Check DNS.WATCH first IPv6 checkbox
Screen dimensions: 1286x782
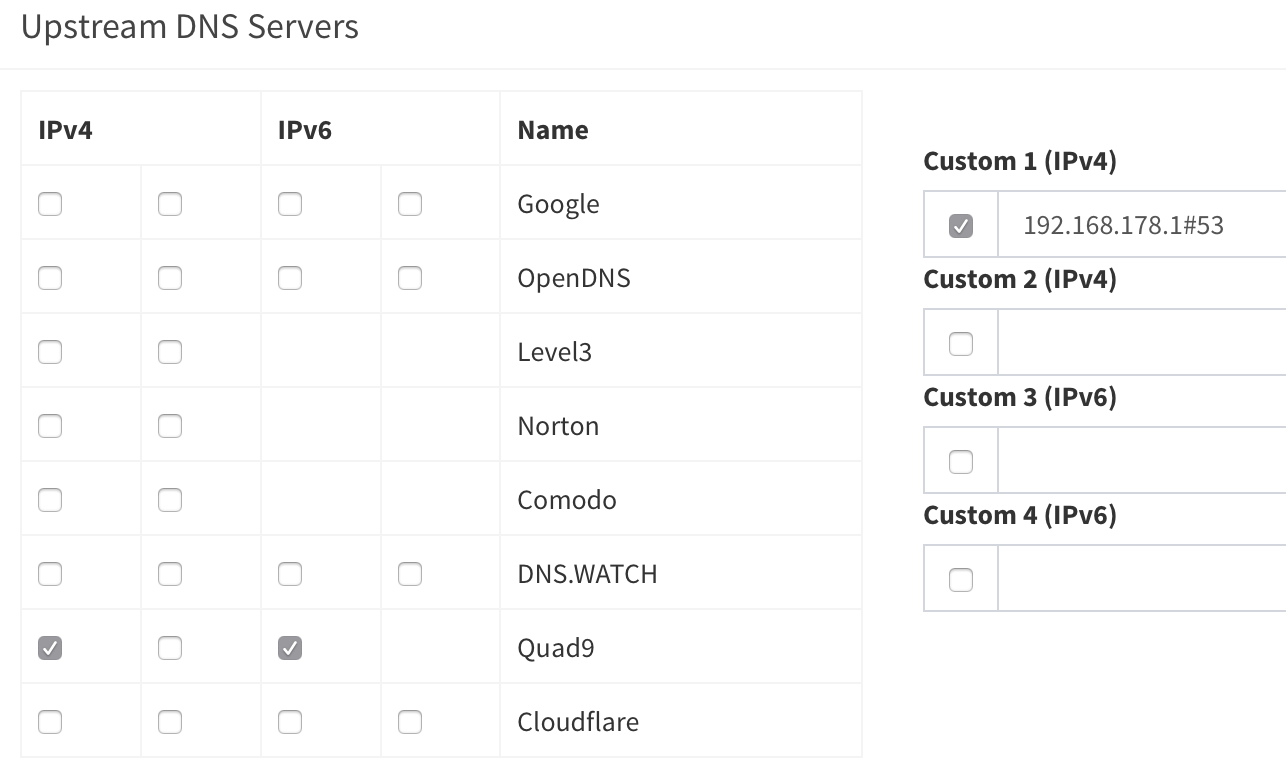pos(290,574)
